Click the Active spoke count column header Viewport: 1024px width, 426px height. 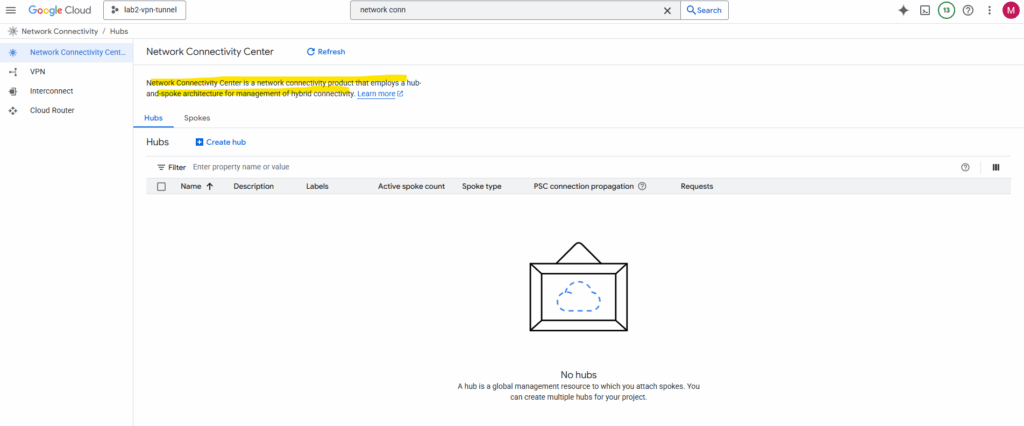coord(411,186)
